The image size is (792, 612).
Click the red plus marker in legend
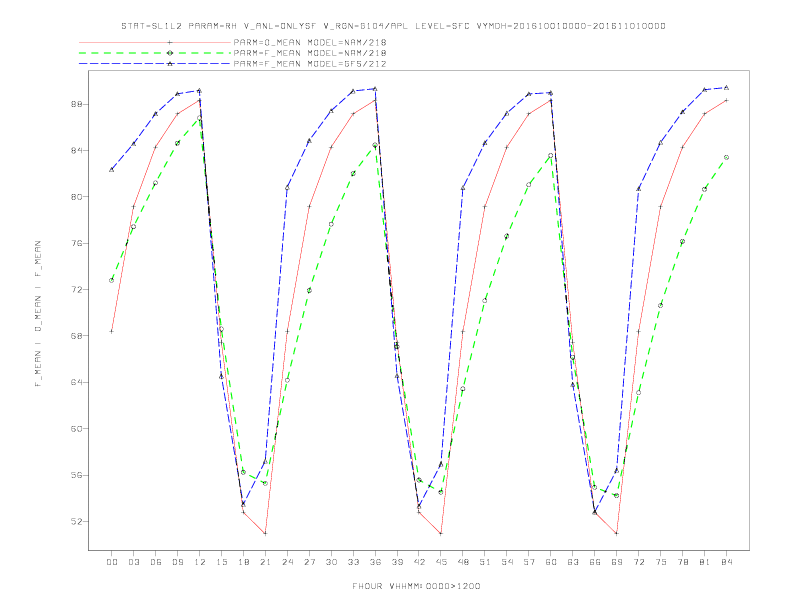pos(170,42)
